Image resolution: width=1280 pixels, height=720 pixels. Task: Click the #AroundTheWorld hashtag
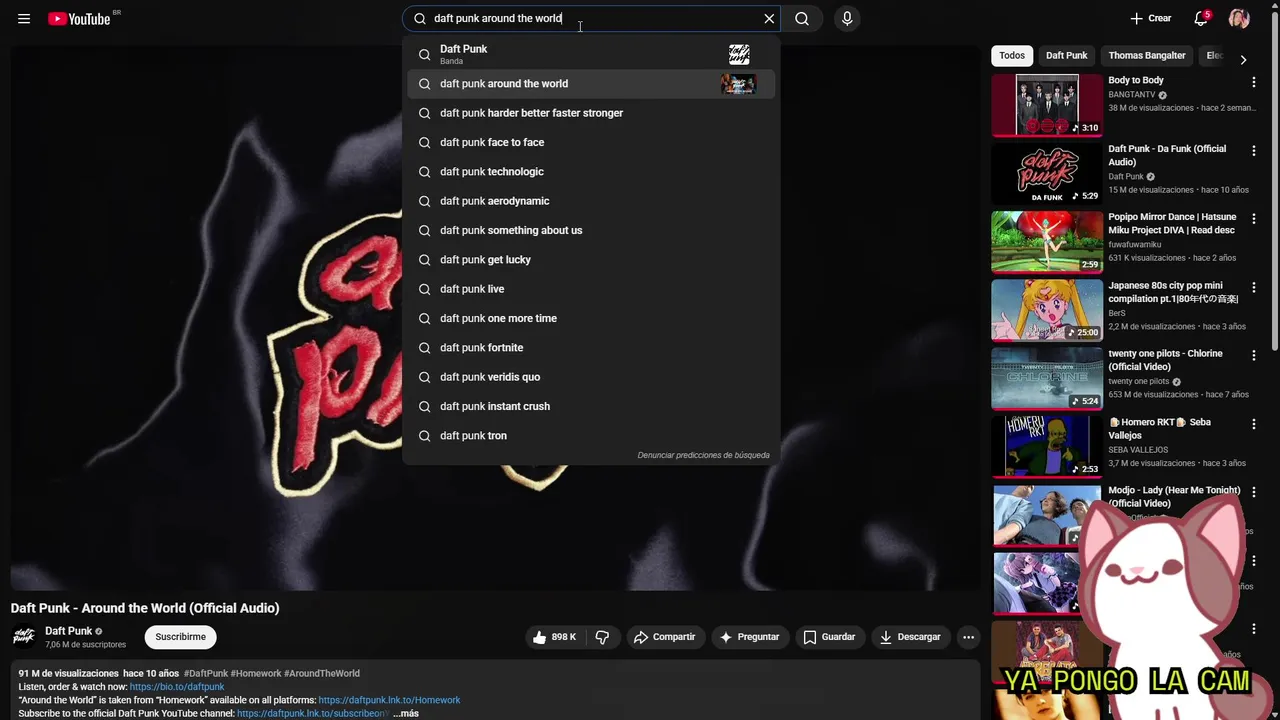[322, 673]
